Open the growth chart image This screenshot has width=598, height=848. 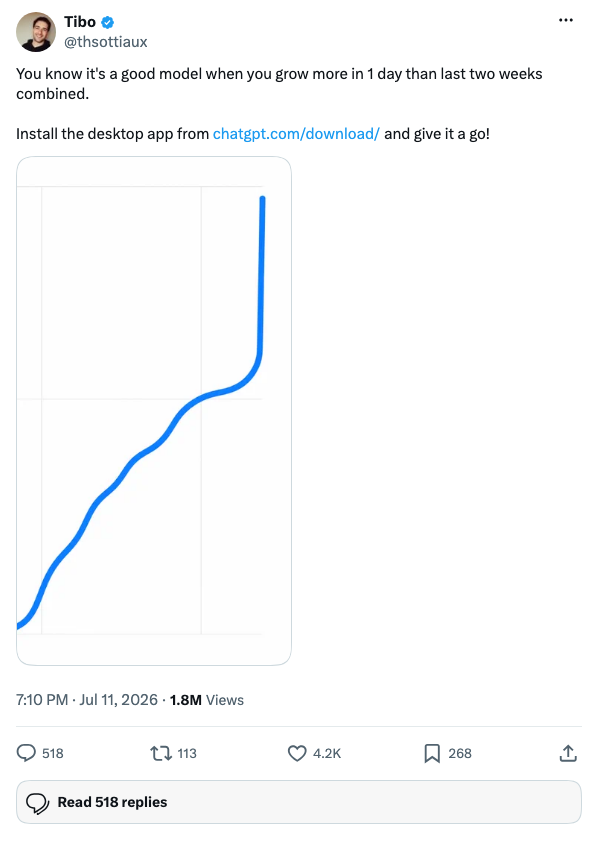point(154,411)
